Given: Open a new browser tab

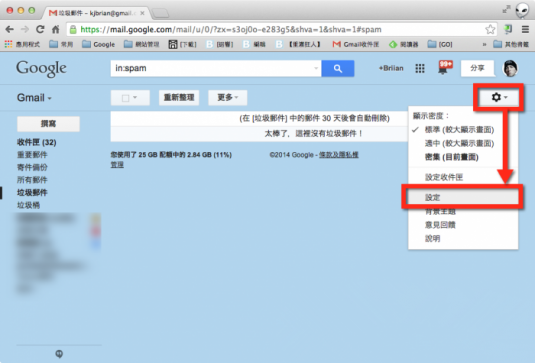Looking at the screenshot, I should (160, 13).
